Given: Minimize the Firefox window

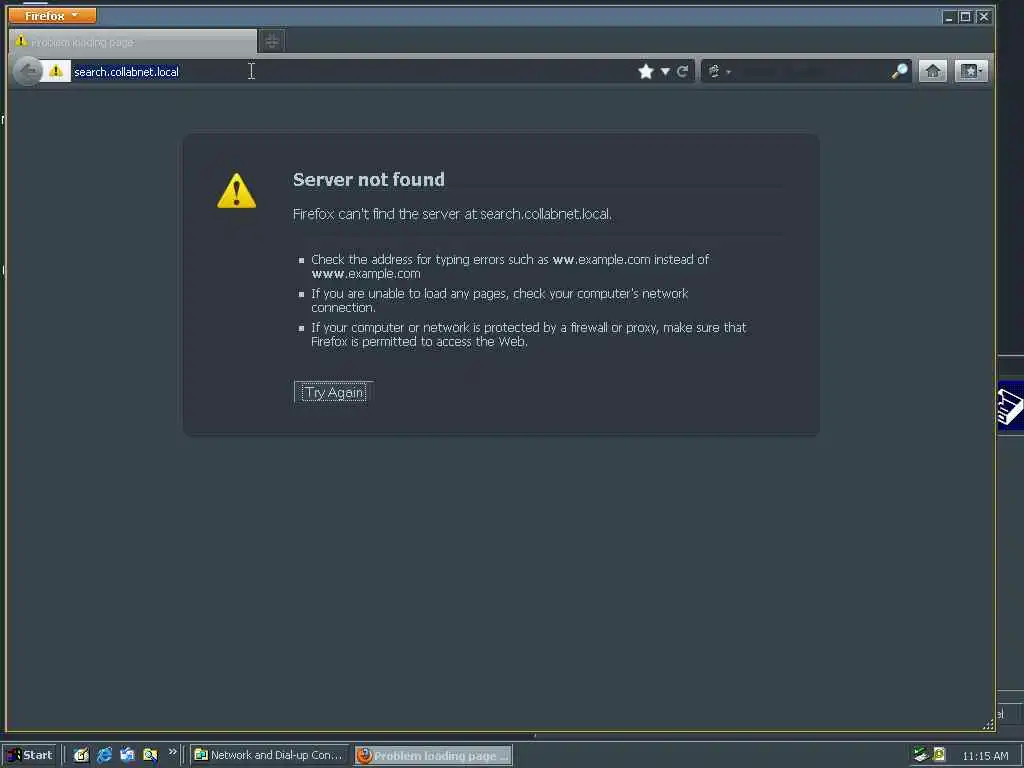Looking at the screenshot, I should (x=949, y=18).
